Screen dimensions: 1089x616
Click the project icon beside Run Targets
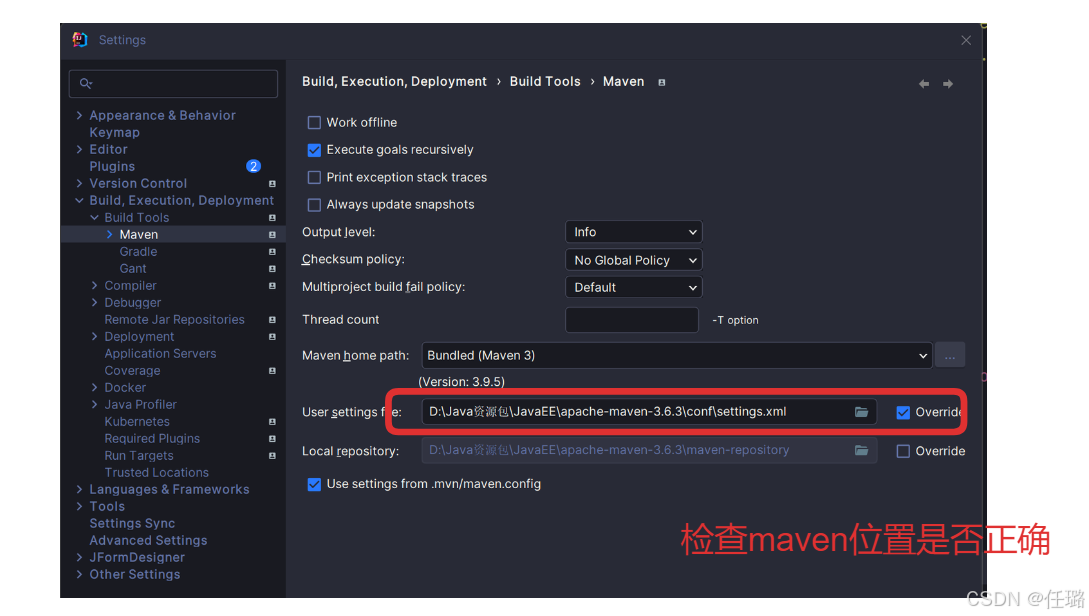click(272, 456)
